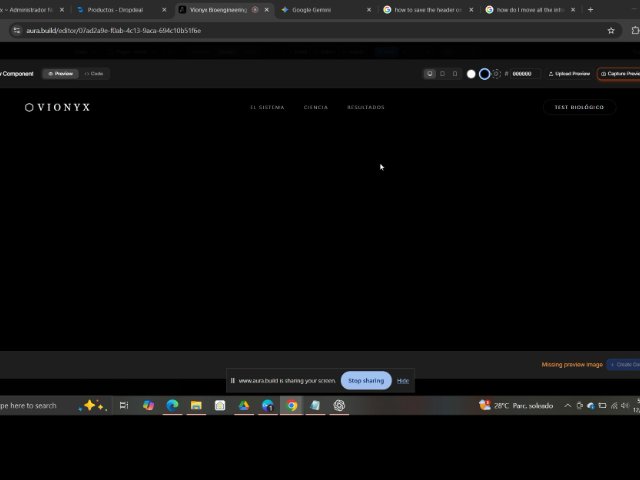Click the Upload Preview button
Viewport: 640px width, 480px height.
[570, 73]
